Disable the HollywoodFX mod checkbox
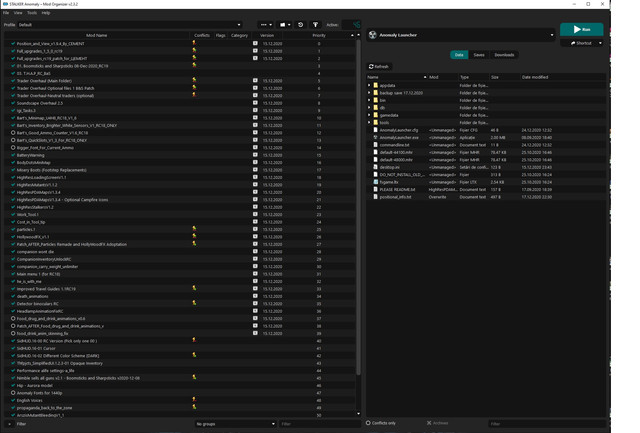The height and width of the screenshot is (433, 640). coord(13,236)
